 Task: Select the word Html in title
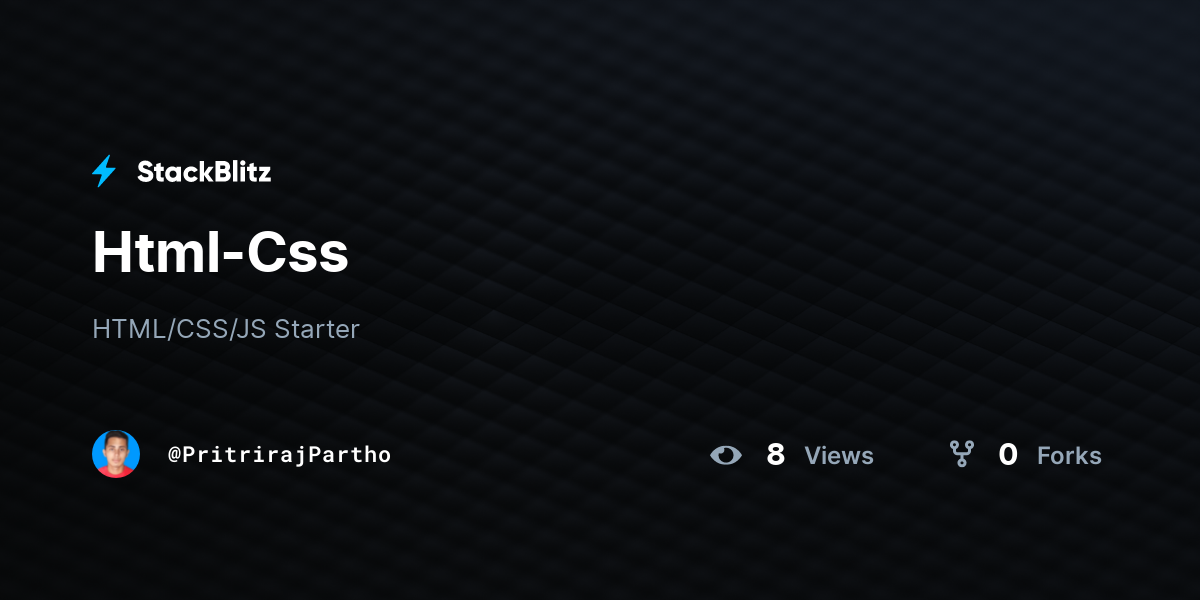pyautogui.click(x=153, y=252)
